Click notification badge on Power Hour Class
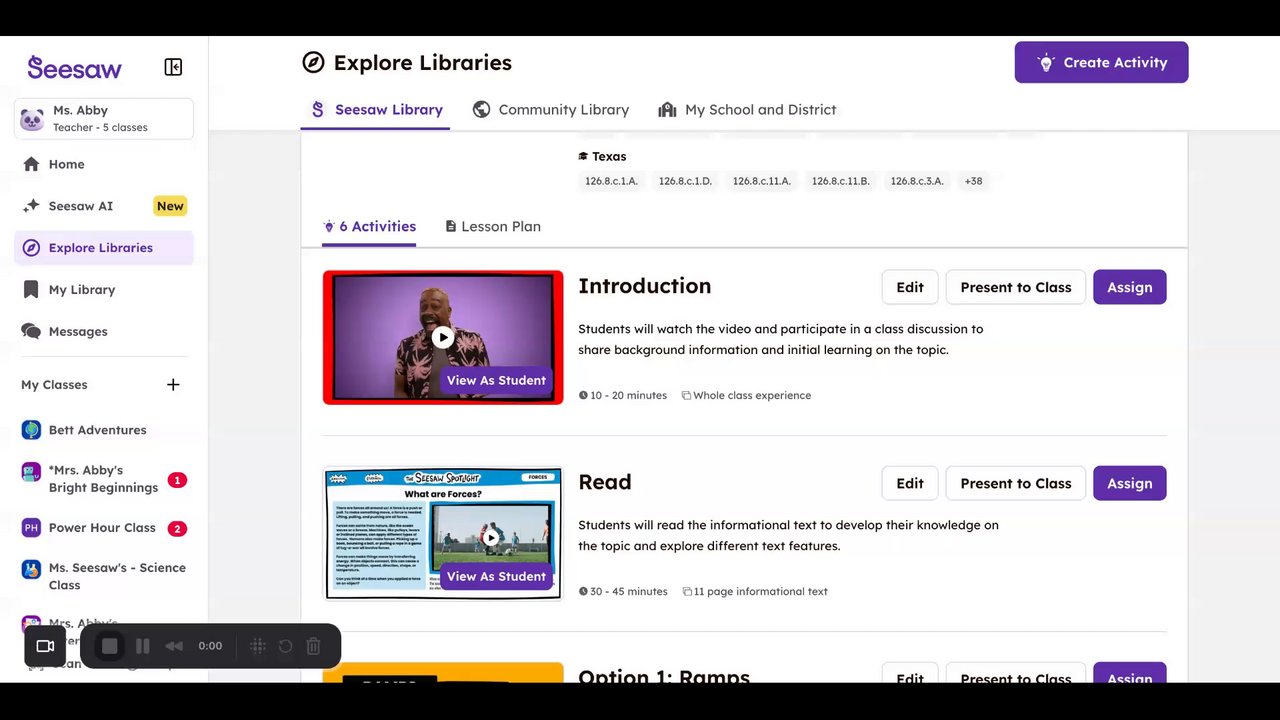Viewport: 1280px width, 720px height. (x=177, y=529)
